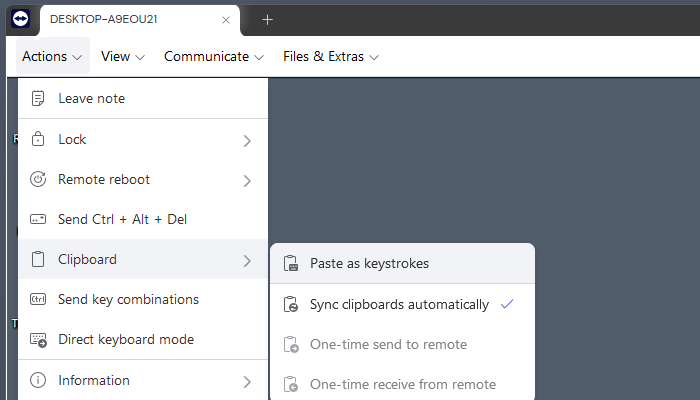
Task: Click the Lock padlock icon
Action: (x=38, y=139)
